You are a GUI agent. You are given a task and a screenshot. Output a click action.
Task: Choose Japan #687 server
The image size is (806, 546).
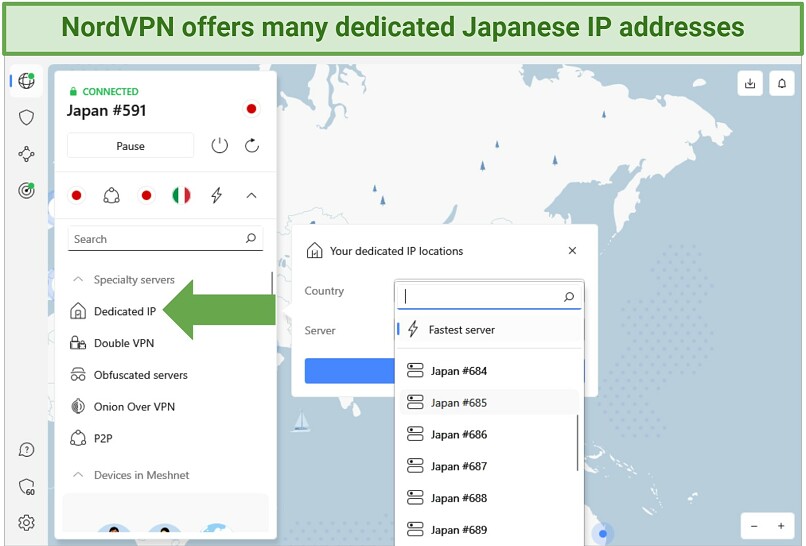489,466
